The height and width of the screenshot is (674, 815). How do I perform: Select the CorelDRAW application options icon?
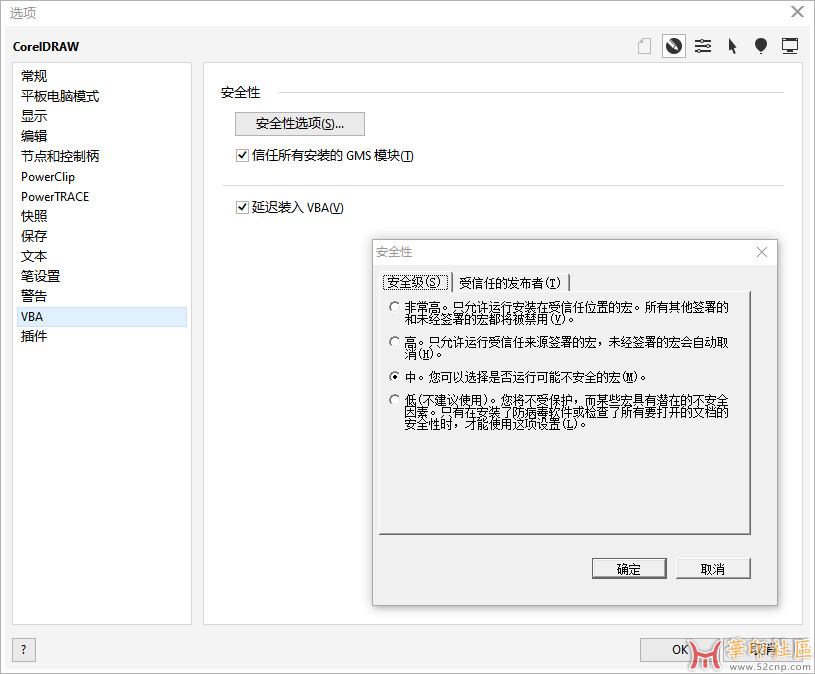pyautogui.click(x=674, y=46)
